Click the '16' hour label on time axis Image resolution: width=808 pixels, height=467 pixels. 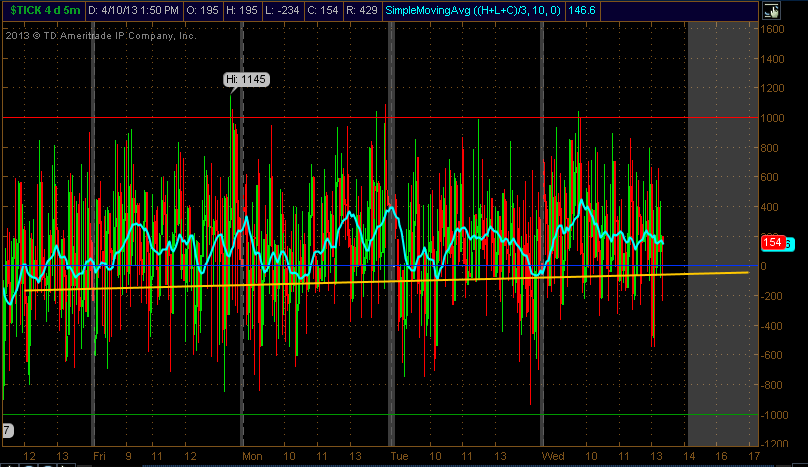pyautogui.click(x=721, y=456)
